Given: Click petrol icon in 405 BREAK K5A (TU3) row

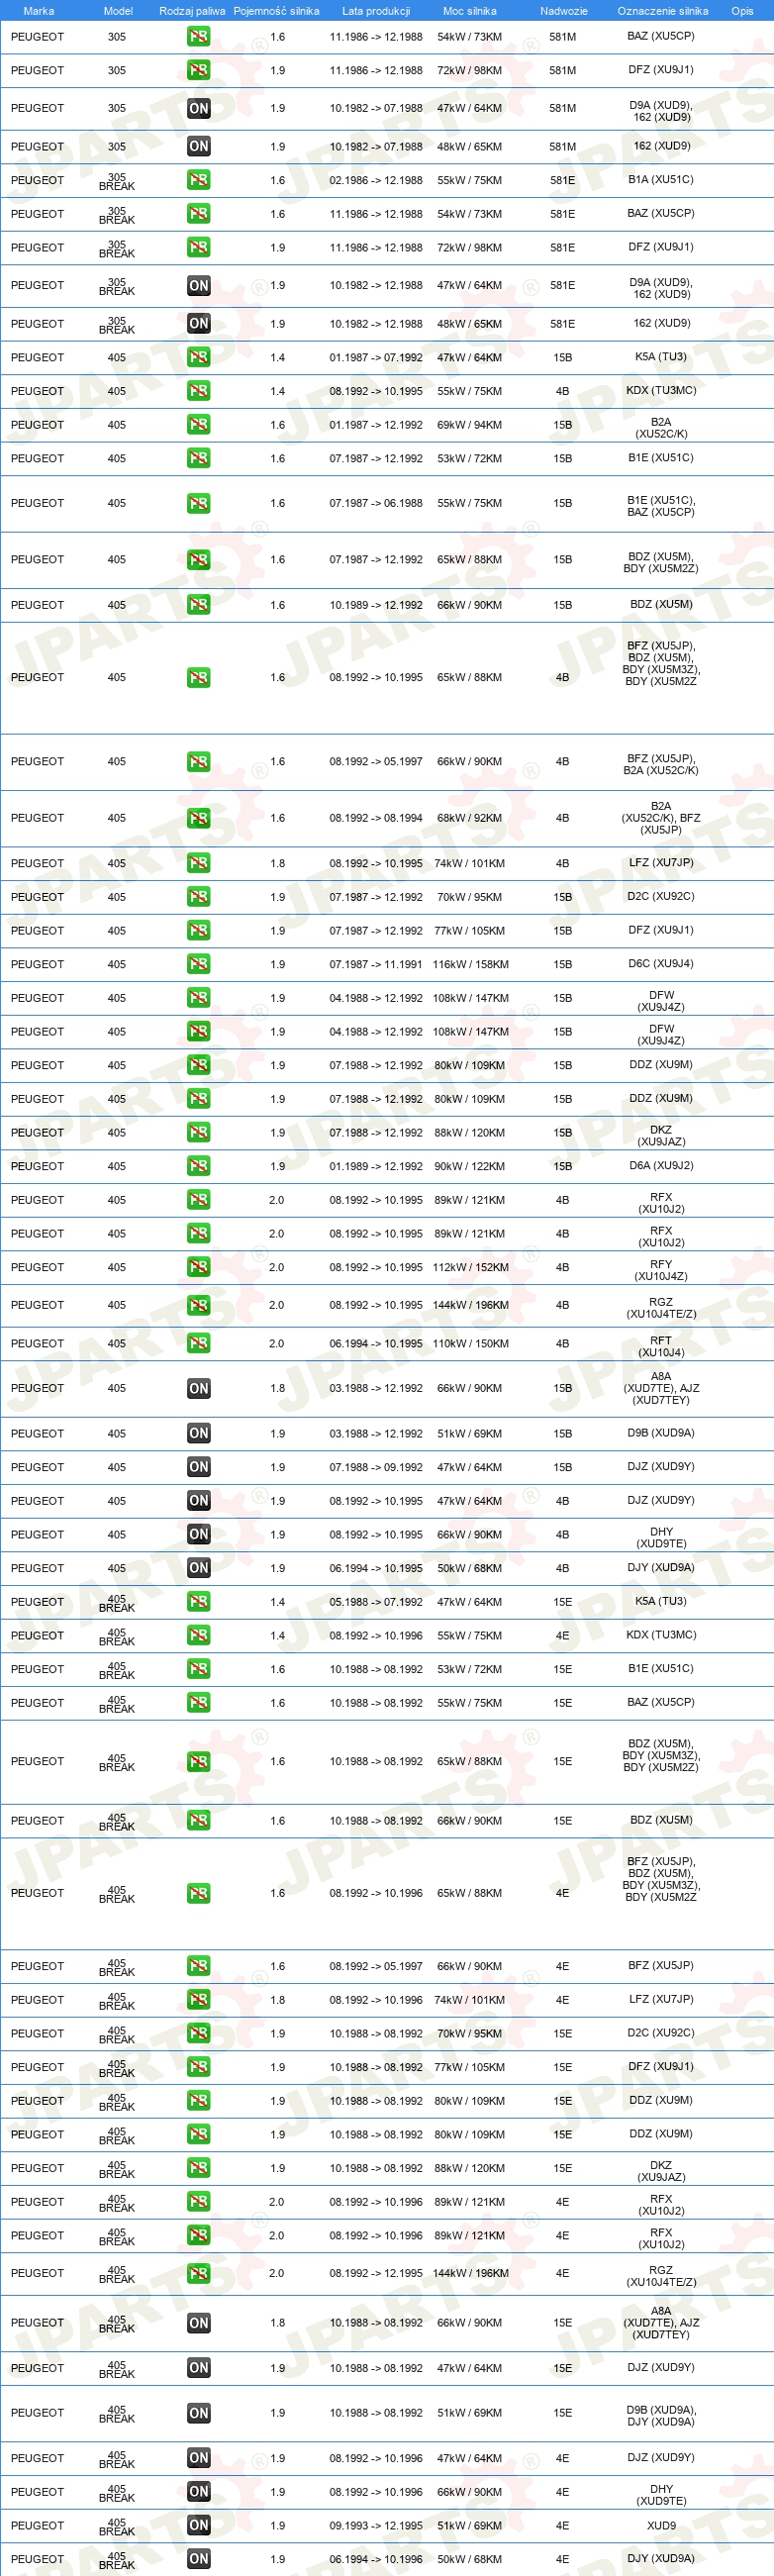Looking at the screenshot, I should (x=198, y=1602).
